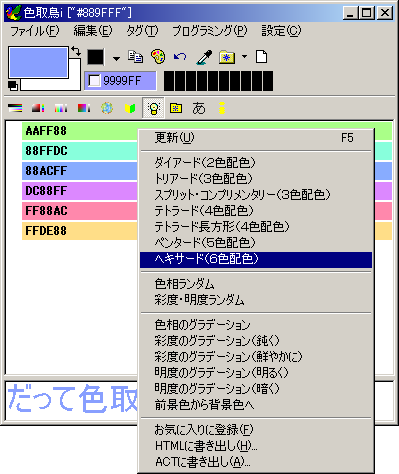Image resolution: width=399 pixels, height=474 pixels.
Task: Click ACTに書き出し(A)... menu entry
Action: click(256, 461)
